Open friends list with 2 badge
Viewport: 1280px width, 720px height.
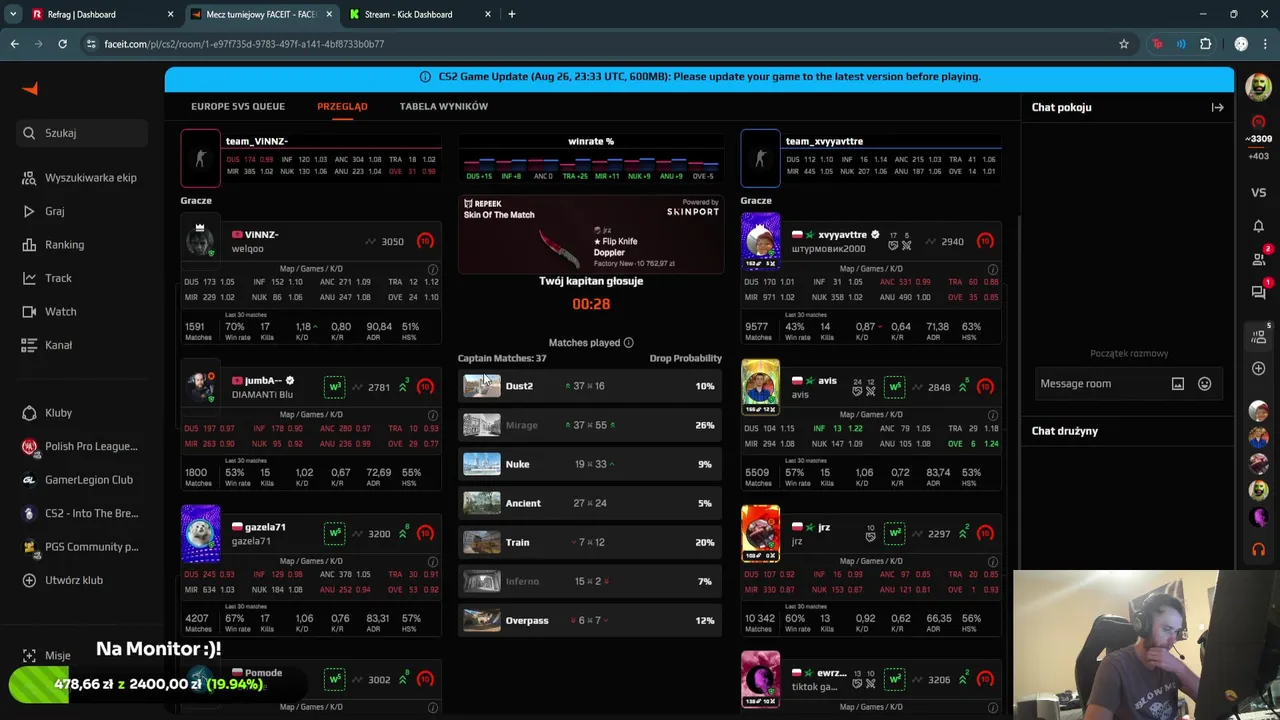click(x=1259, y=259)
